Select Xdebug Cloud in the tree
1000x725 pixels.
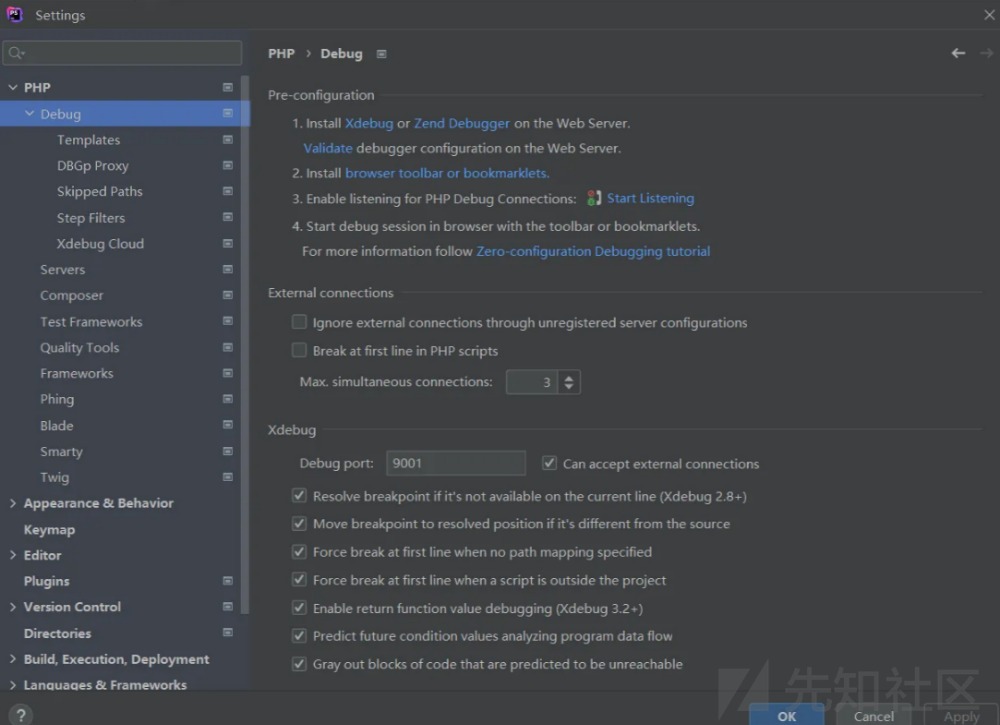click(100, 244)
